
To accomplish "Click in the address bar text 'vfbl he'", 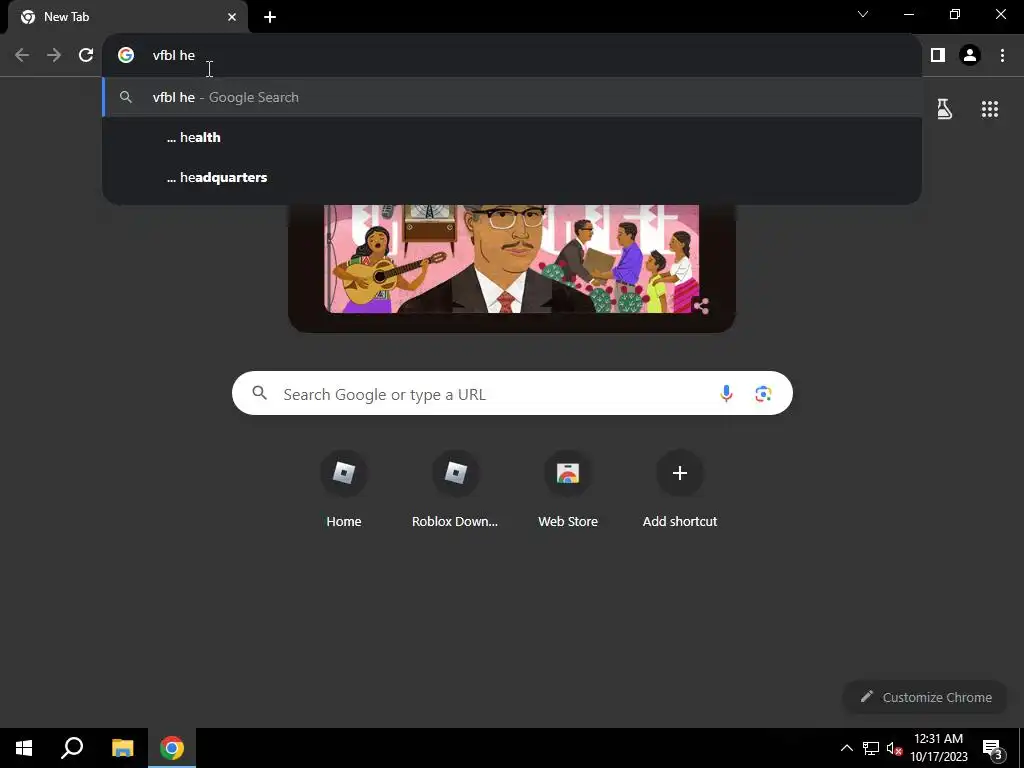I will [x=174, y=56].
